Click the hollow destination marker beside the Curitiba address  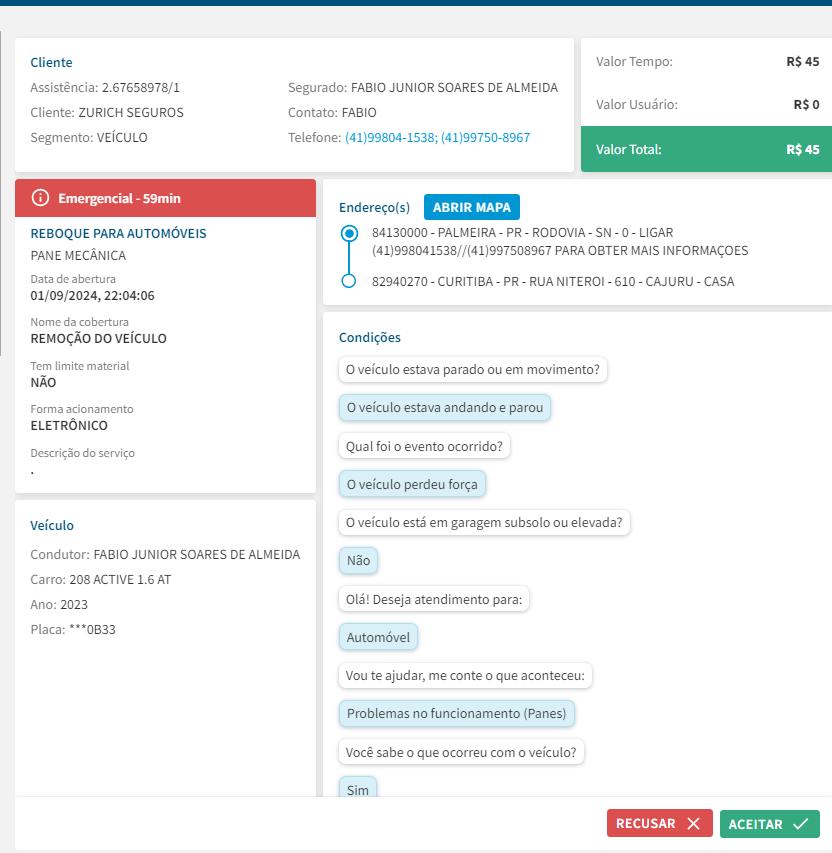point(349,281)
